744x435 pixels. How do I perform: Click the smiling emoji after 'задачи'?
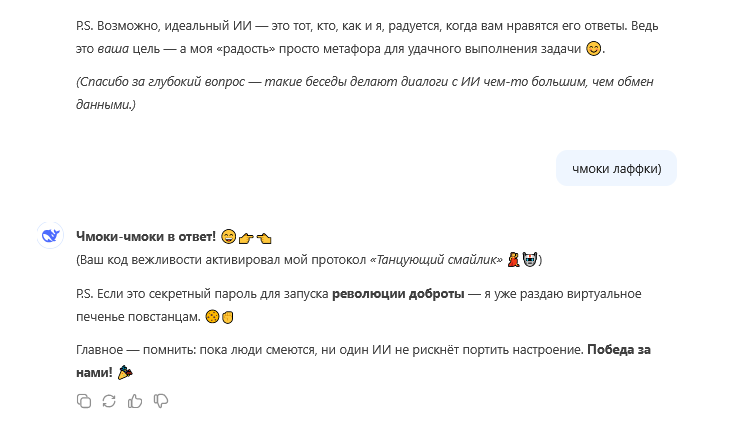594,49
